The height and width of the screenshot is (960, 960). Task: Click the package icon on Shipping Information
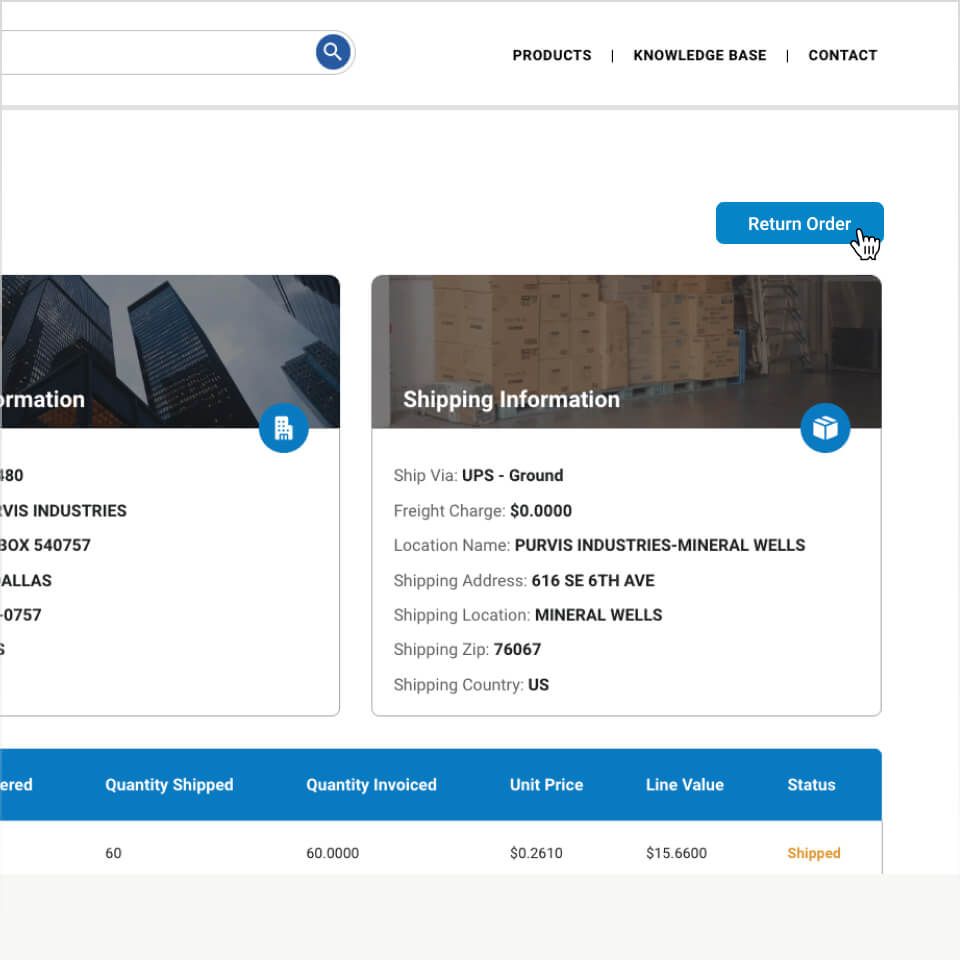click(825, 427)
